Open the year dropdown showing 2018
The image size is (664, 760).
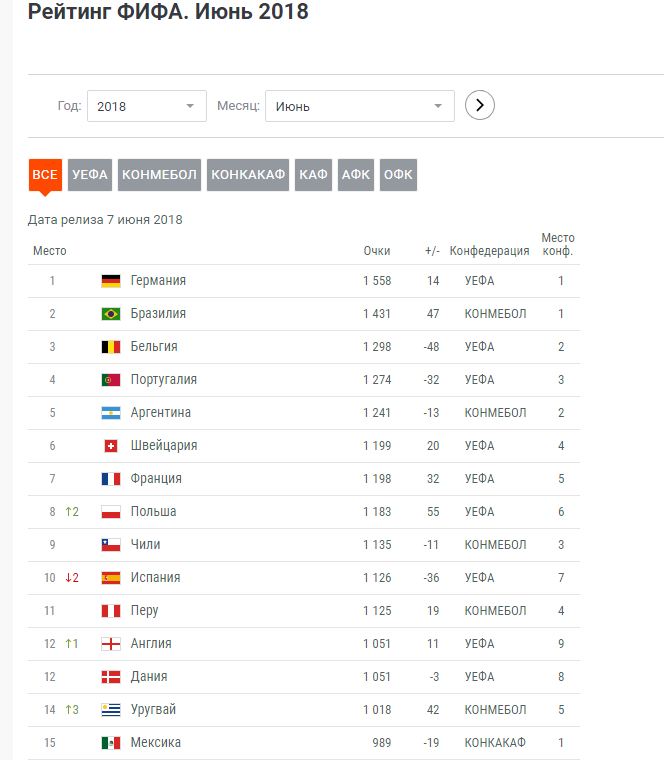pos(146,106)
